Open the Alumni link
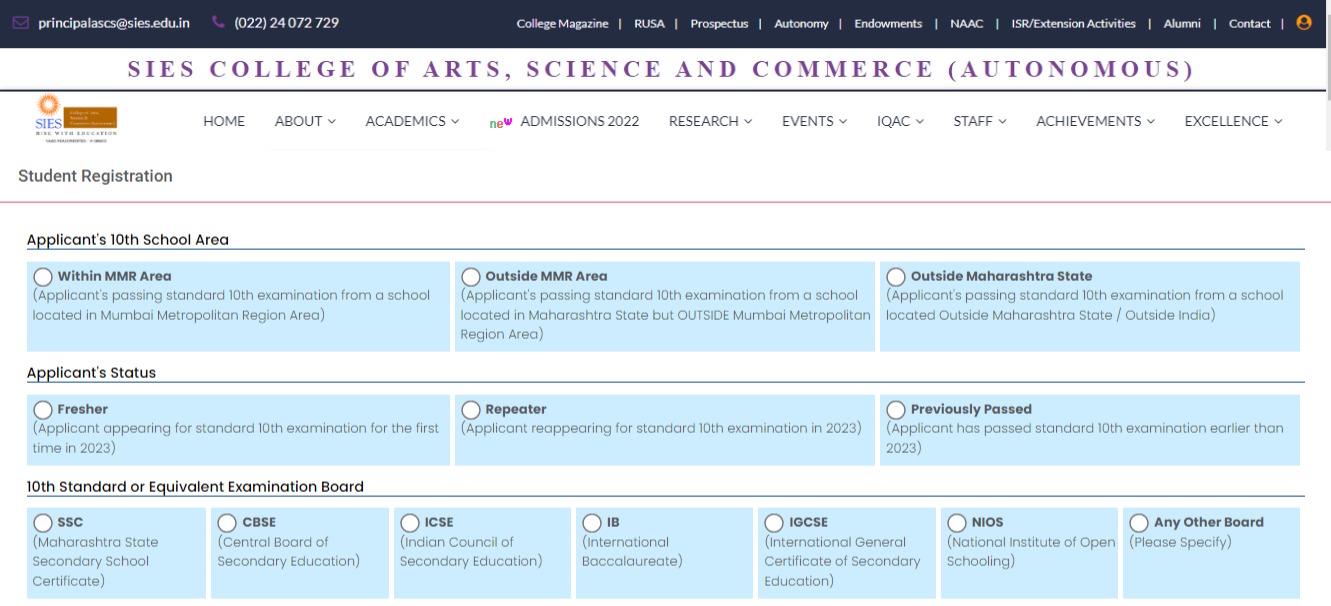Screen dimensions: 1331x606 pos(1181,24)
